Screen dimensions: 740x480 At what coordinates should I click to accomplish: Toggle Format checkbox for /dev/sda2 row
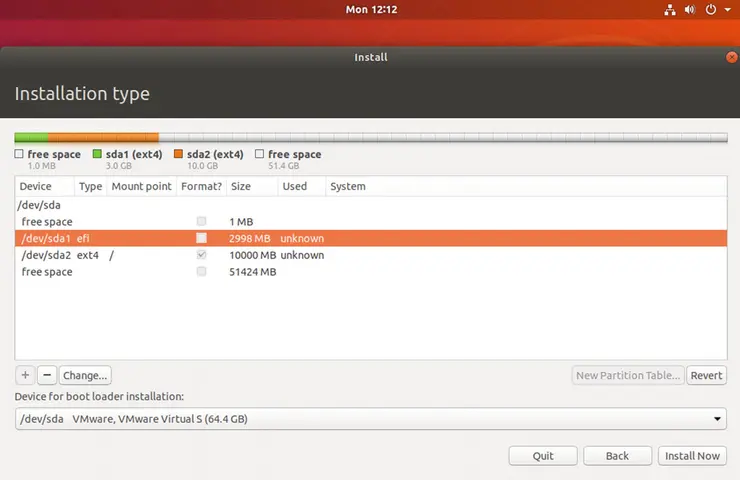coord(202,255)
